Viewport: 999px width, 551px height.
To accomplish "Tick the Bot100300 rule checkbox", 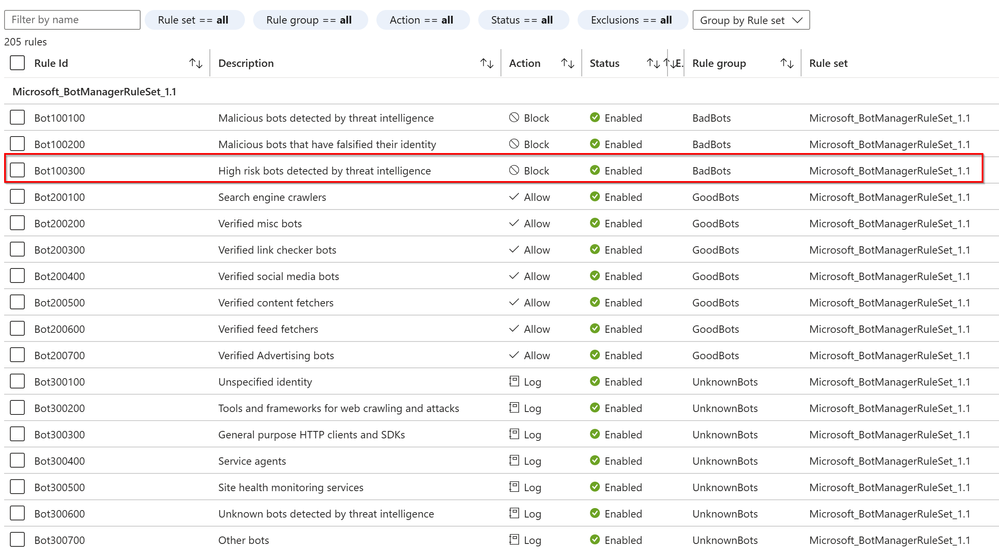I will pyautogui.click(x=18, y=170).
